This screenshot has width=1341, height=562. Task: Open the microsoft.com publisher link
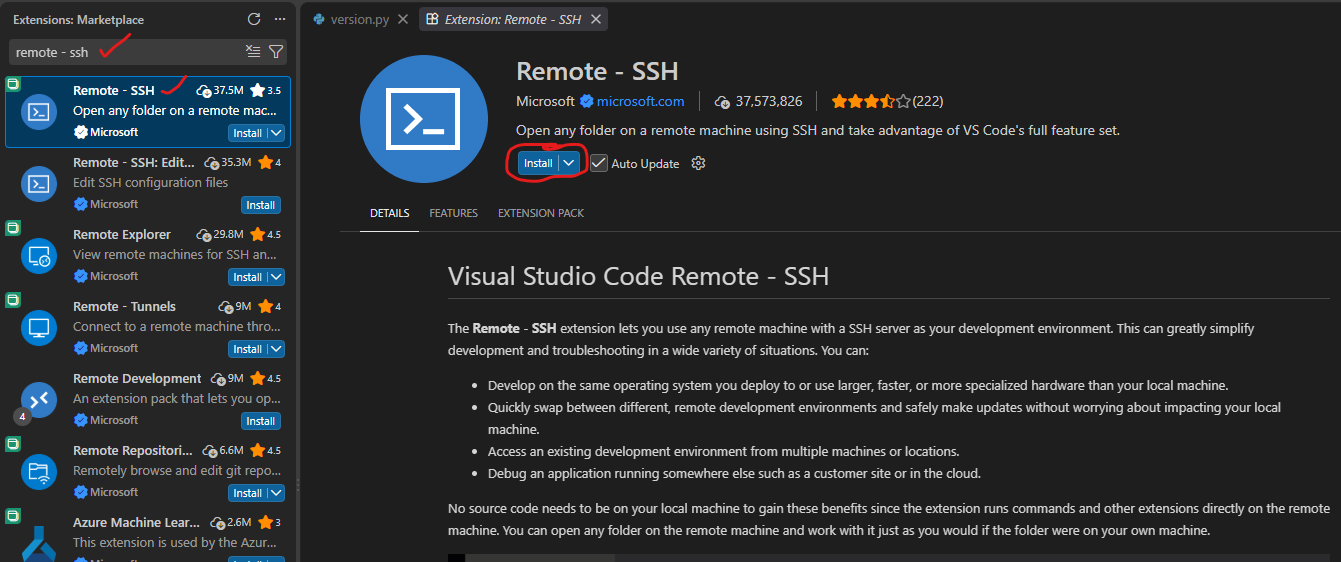click(640, 101)
